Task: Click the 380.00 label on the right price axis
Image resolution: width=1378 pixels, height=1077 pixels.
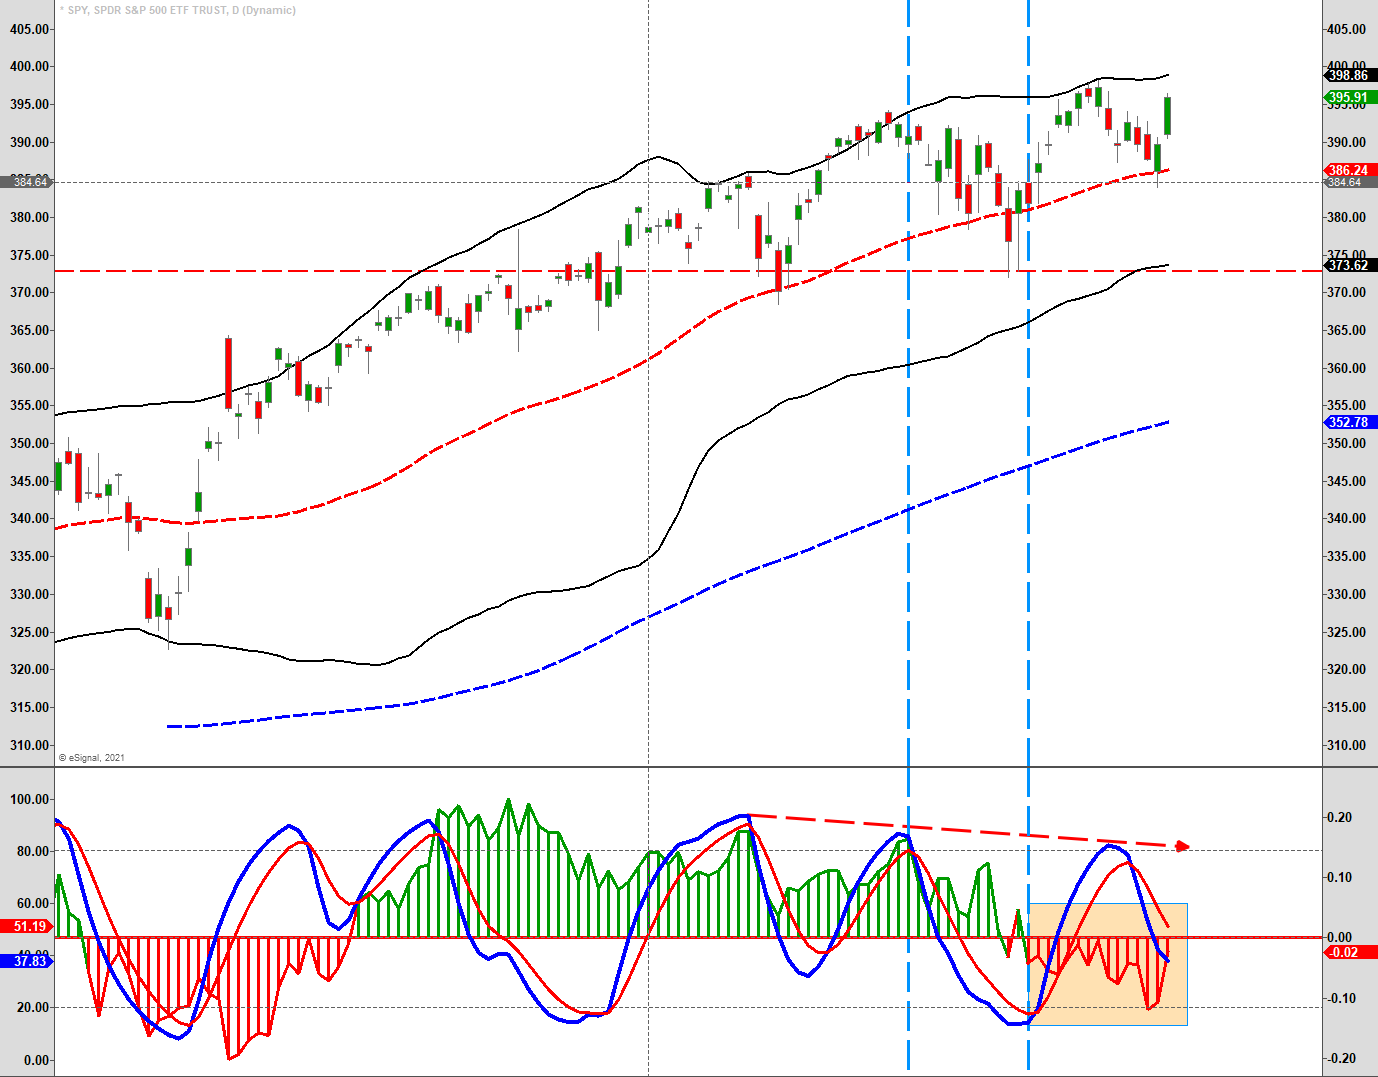Action: click(1346, 217)
